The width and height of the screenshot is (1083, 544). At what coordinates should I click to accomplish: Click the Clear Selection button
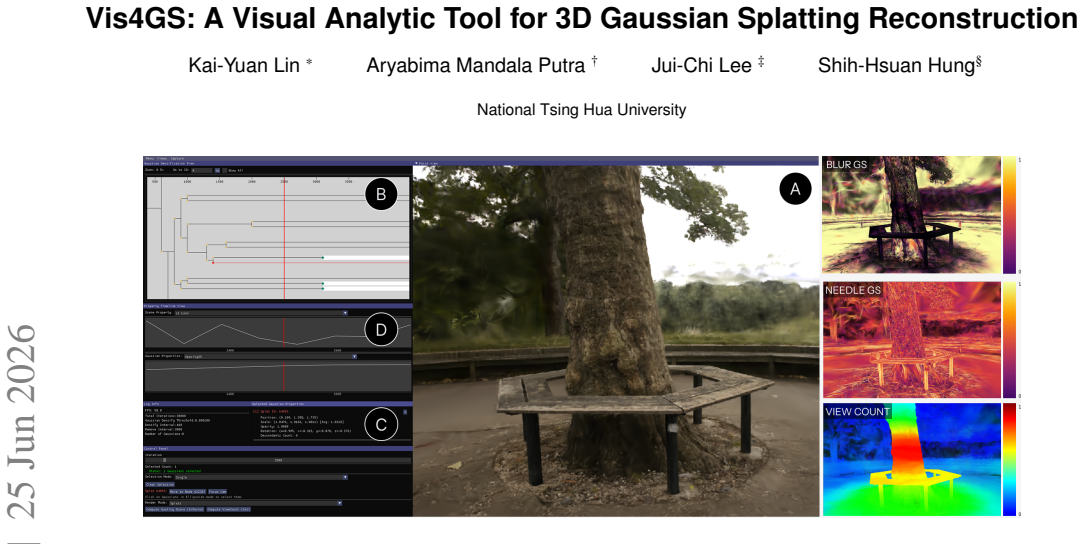point(160,485)
